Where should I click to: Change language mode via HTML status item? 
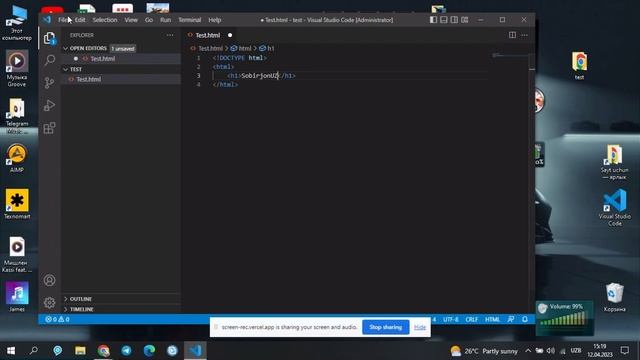(x=492, y=319)
